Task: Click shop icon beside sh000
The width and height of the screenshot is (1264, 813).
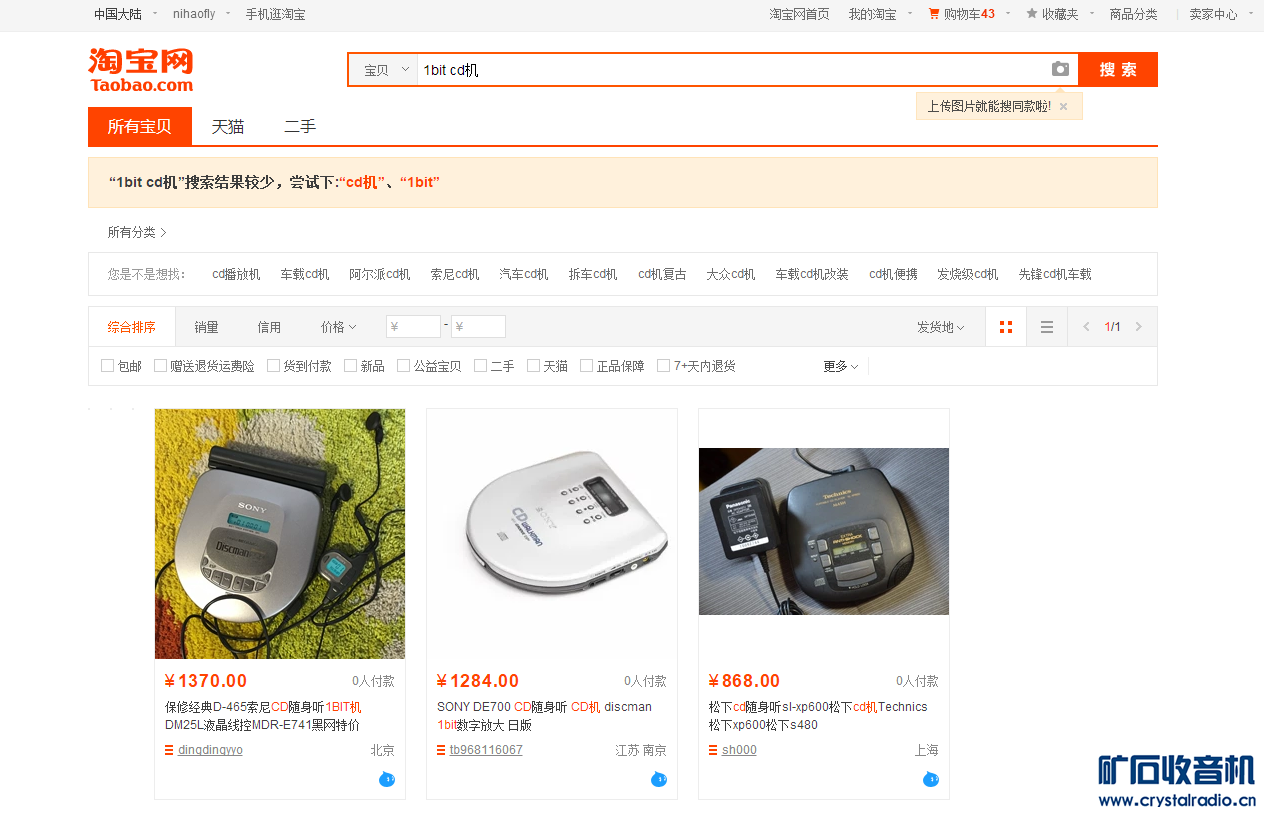Action: (713, 750)
